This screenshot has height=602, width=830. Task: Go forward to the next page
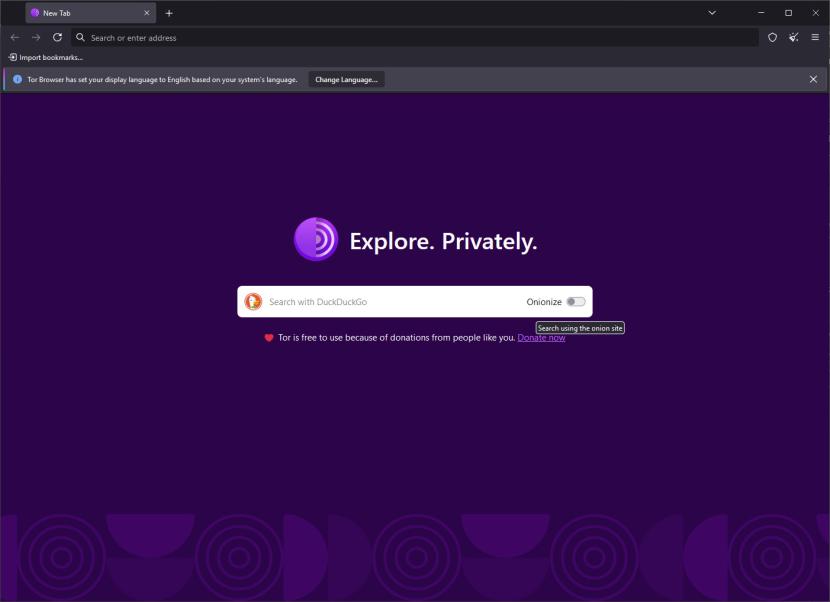click(36, 37)
